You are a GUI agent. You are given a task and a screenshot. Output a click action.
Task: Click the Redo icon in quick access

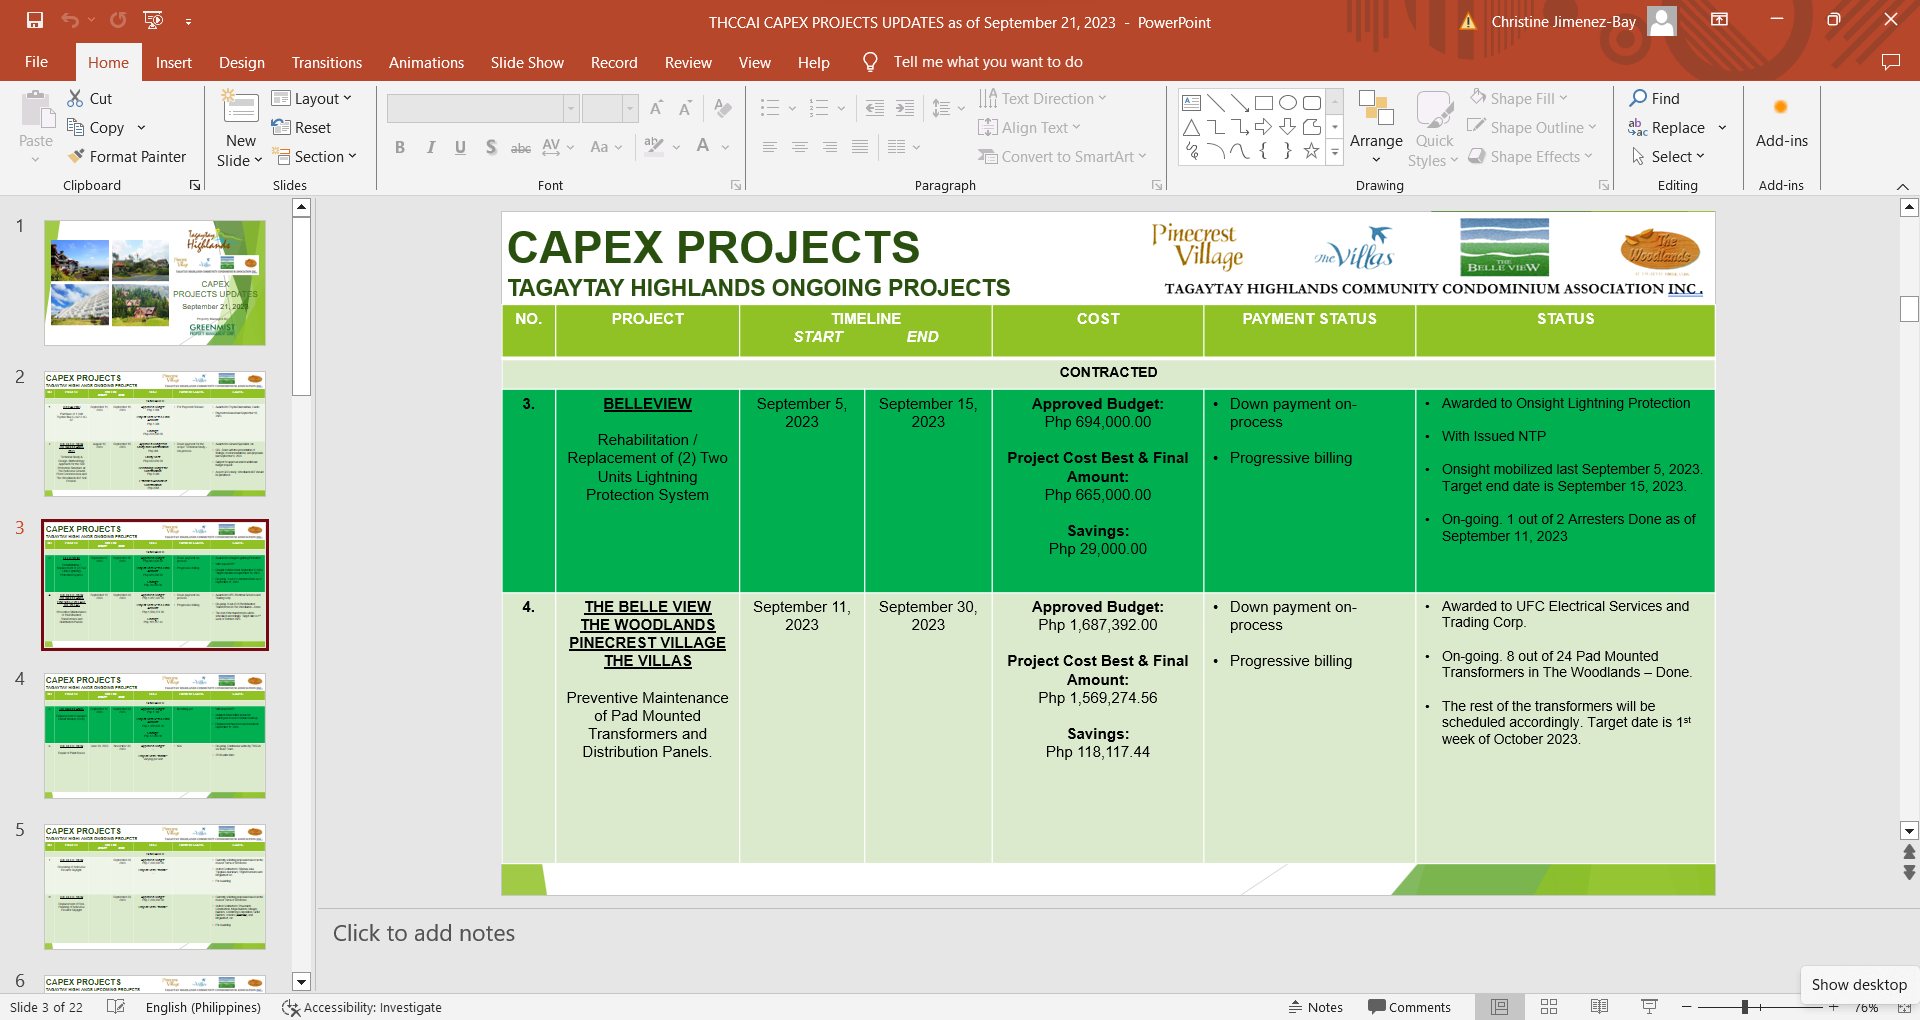118,20
